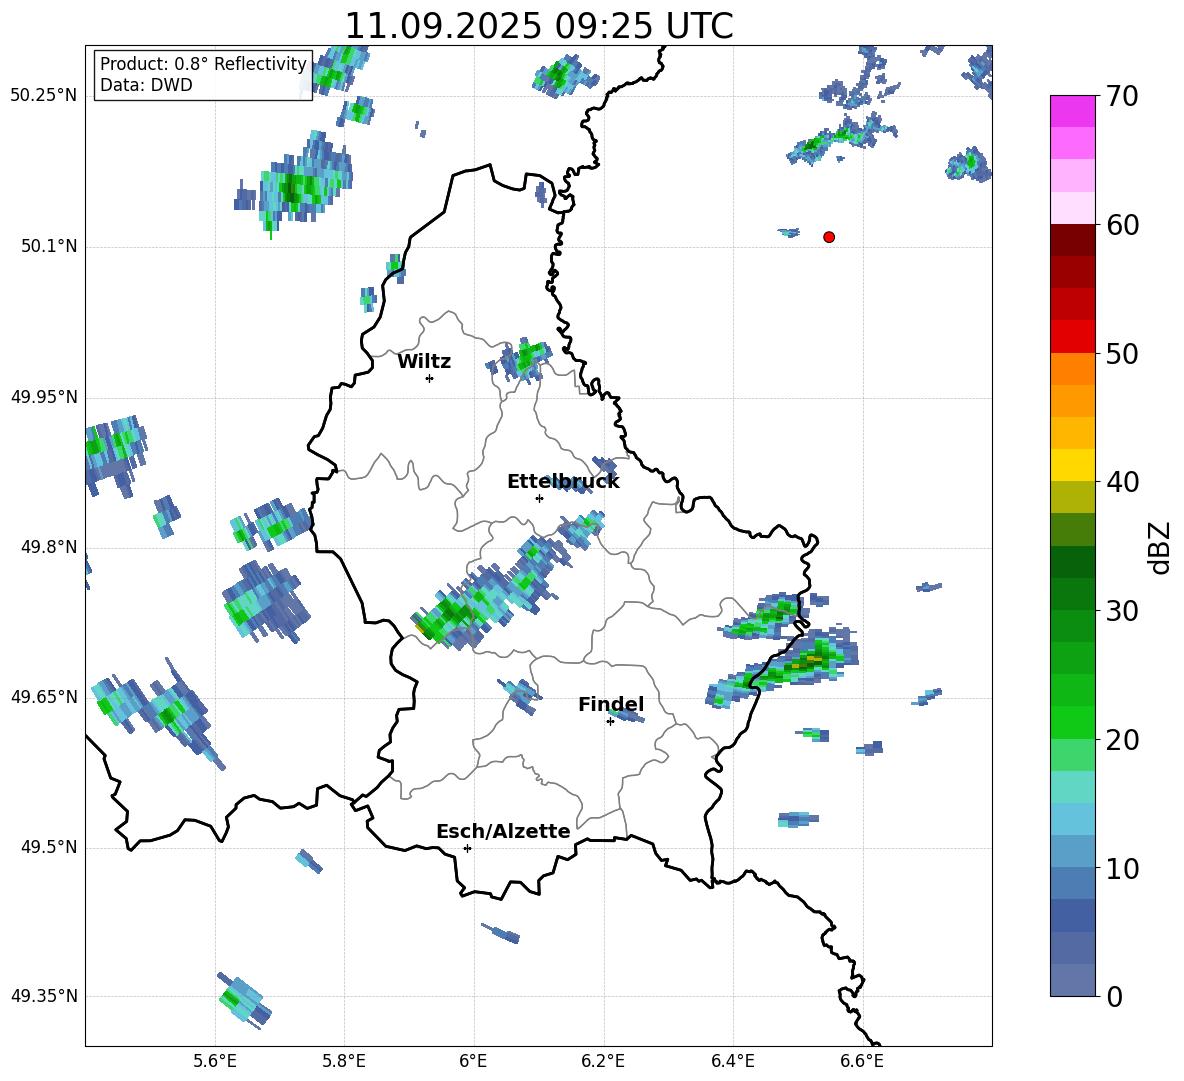Select the Findel city label
Viewport: 1184px width, 1081px height.
coord(611,705)
